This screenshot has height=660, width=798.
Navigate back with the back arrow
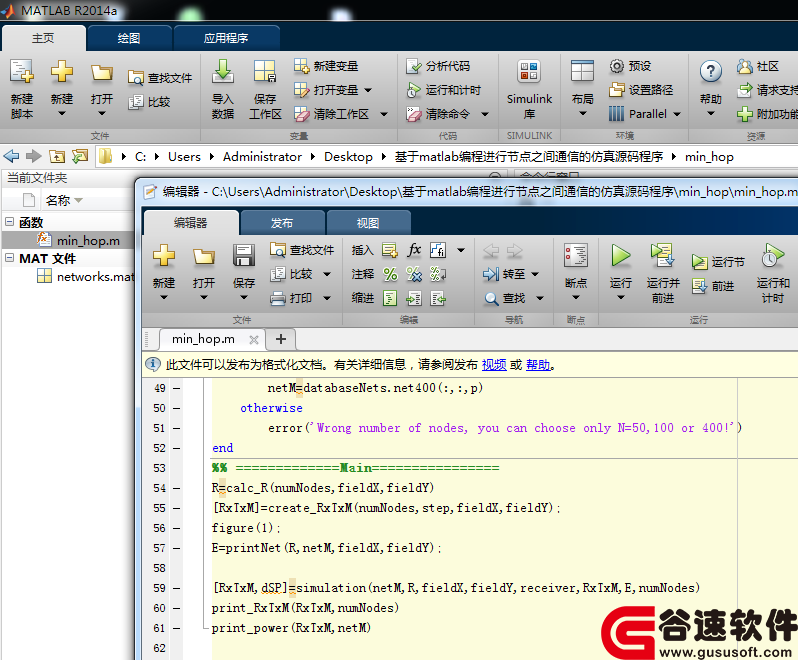tap(11, 156)
